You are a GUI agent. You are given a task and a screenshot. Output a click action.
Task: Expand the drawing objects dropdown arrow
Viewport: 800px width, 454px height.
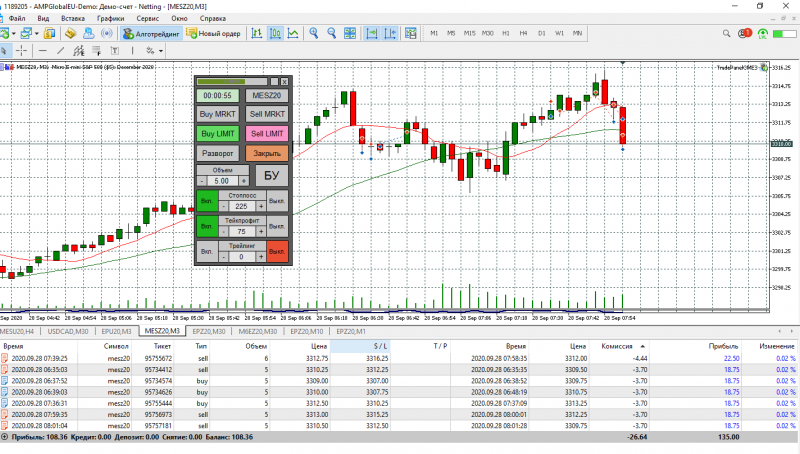tap(161, 51)
